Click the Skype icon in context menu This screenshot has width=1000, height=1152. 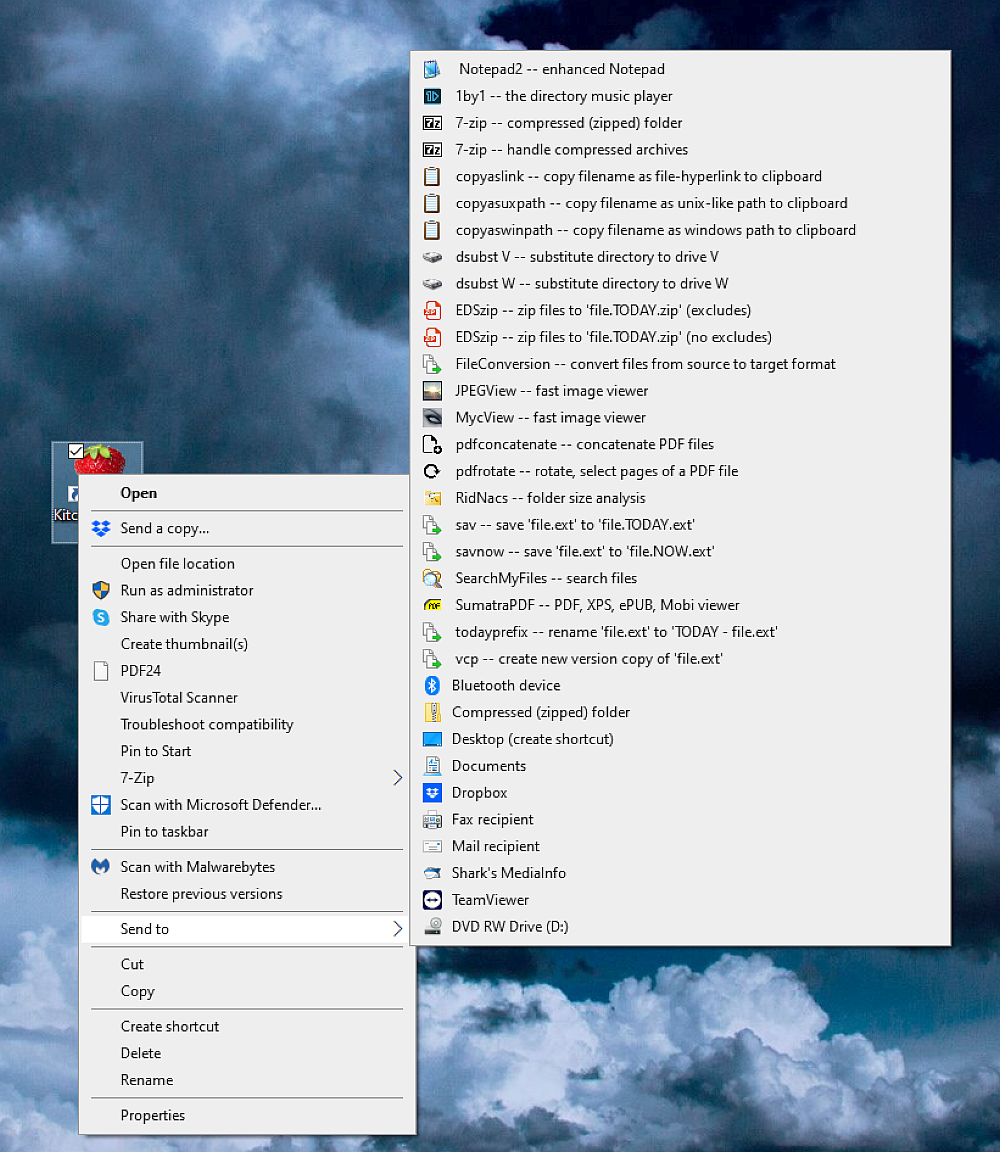pos(101,617)
